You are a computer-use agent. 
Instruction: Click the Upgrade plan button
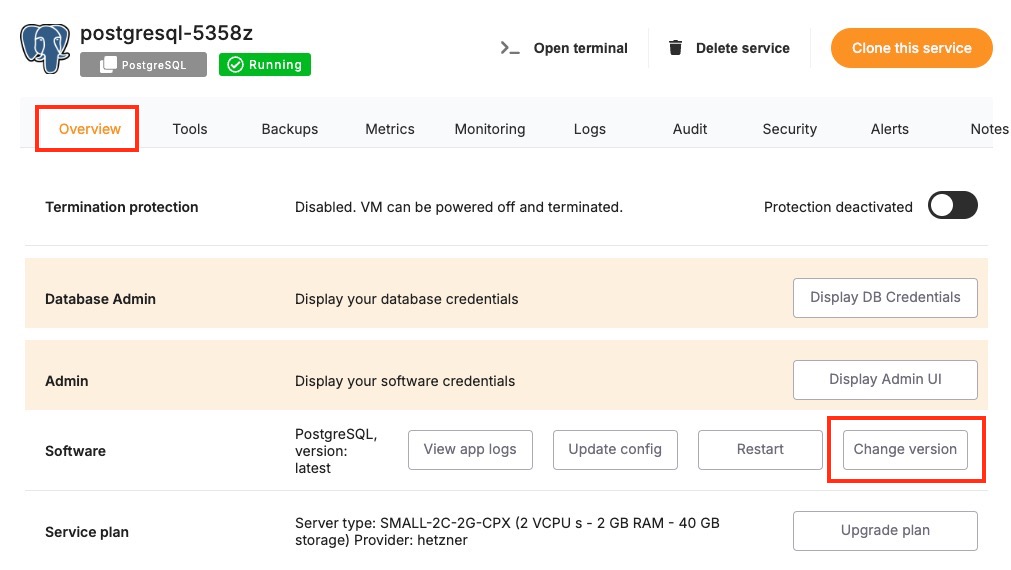885,531
